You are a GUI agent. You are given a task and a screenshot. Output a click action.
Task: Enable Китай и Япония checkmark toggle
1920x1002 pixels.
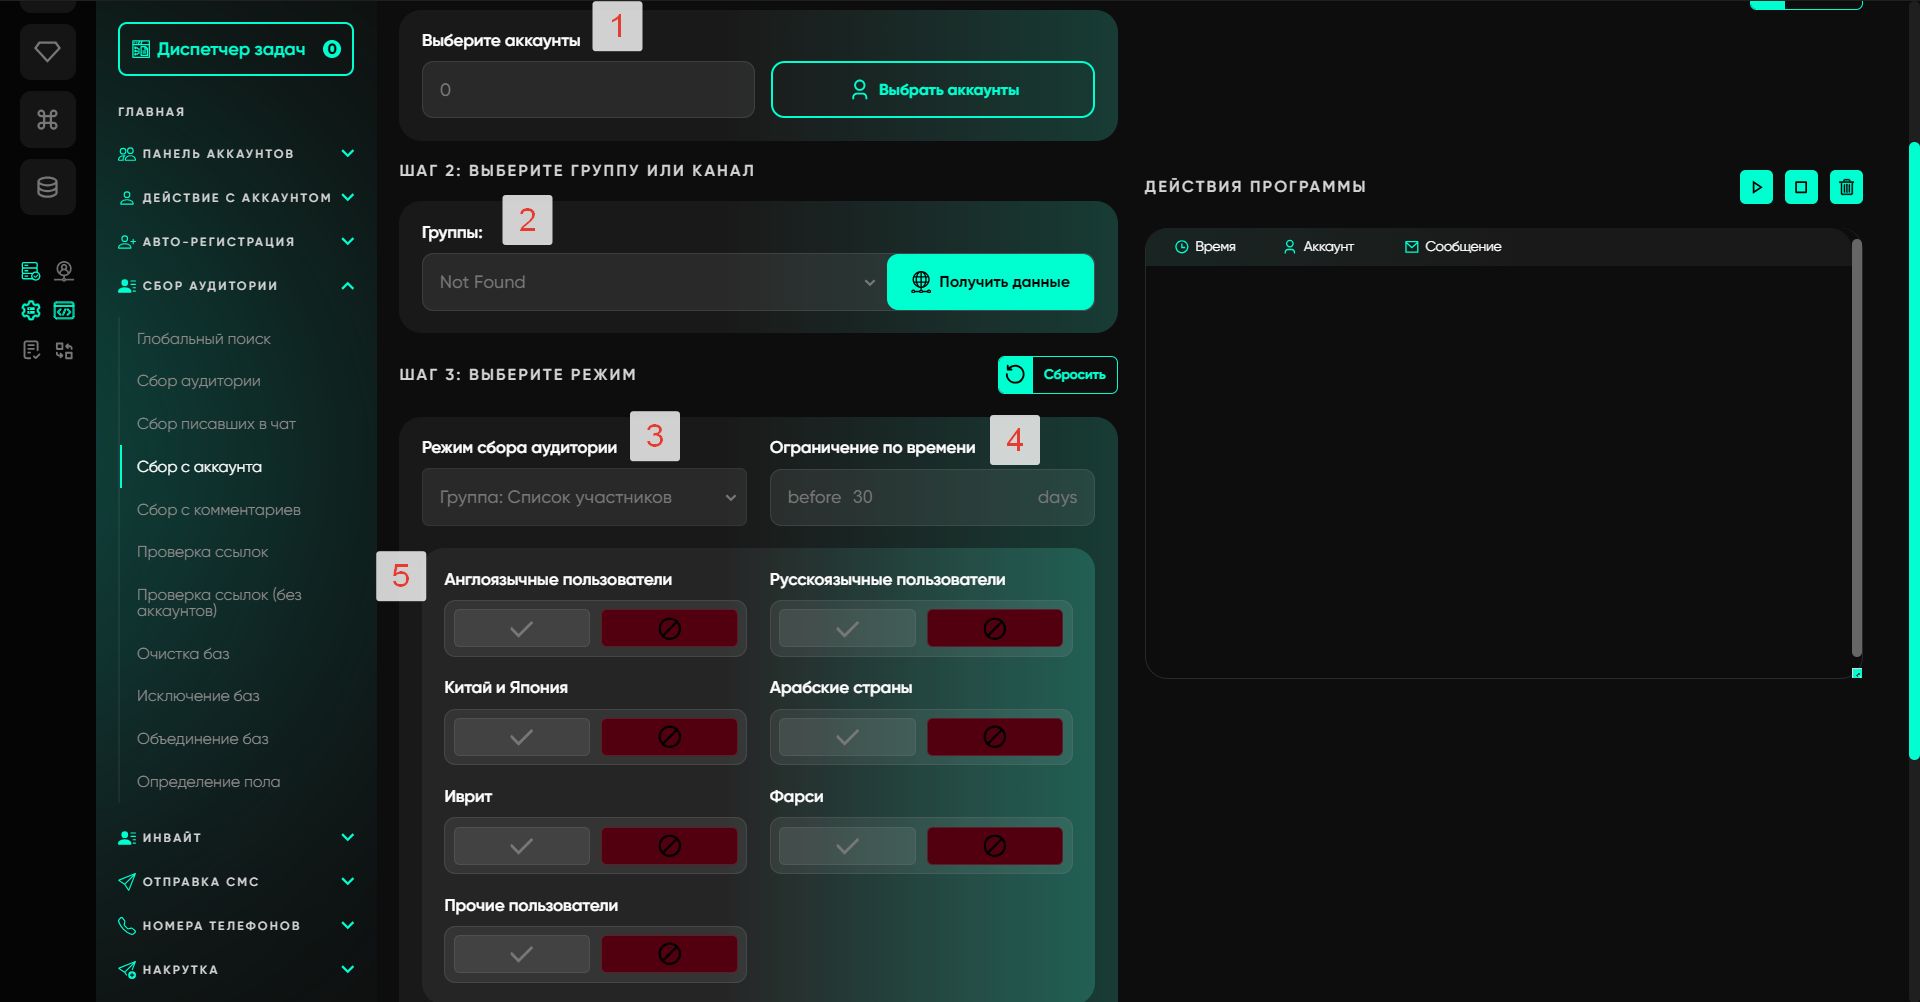coord(521,738)
